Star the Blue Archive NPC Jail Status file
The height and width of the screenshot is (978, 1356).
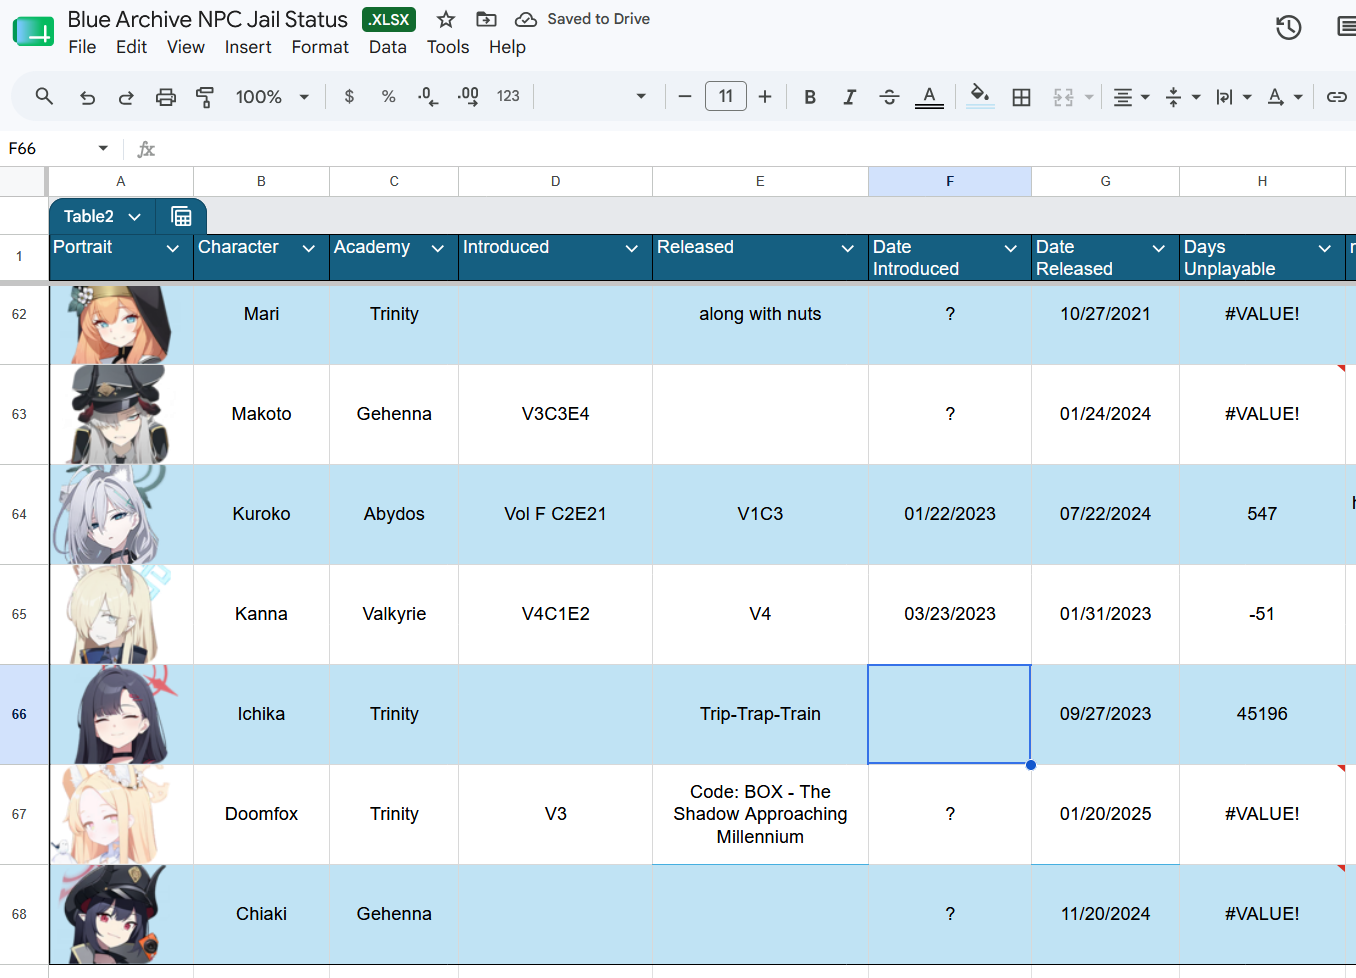(446, 19)
